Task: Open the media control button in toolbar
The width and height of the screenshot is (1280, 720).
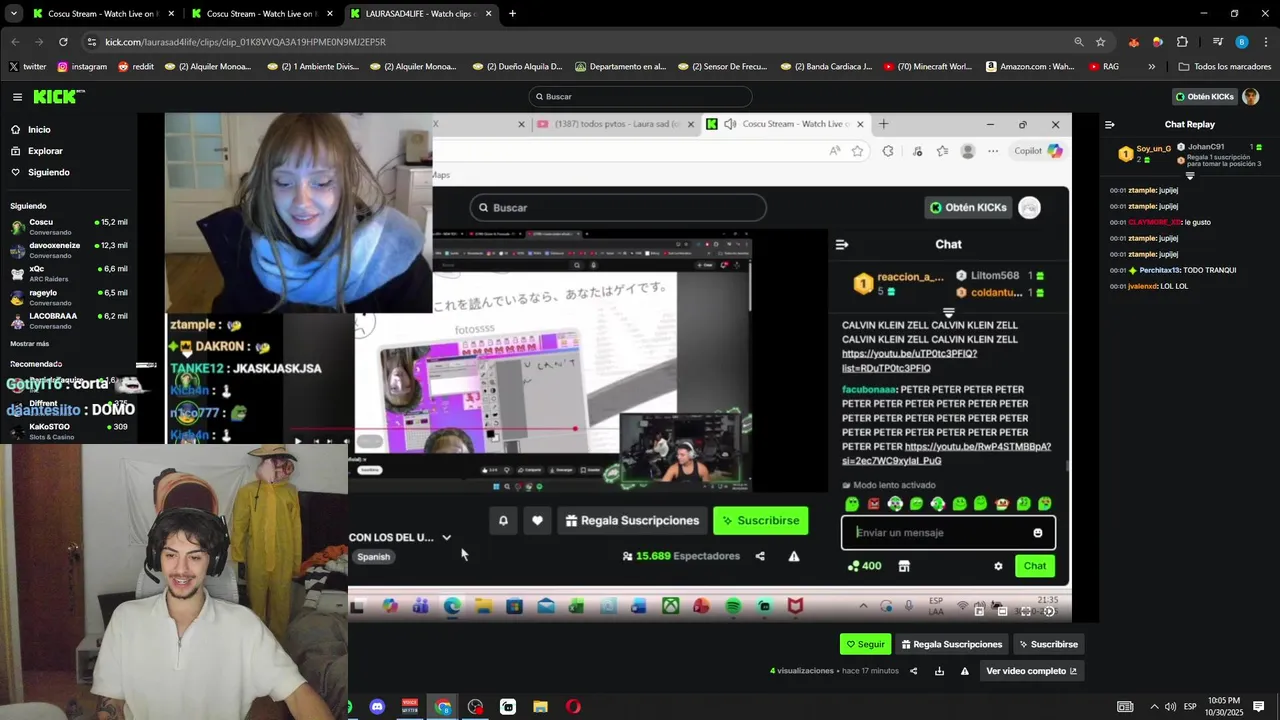Action: coord(1217,42)
